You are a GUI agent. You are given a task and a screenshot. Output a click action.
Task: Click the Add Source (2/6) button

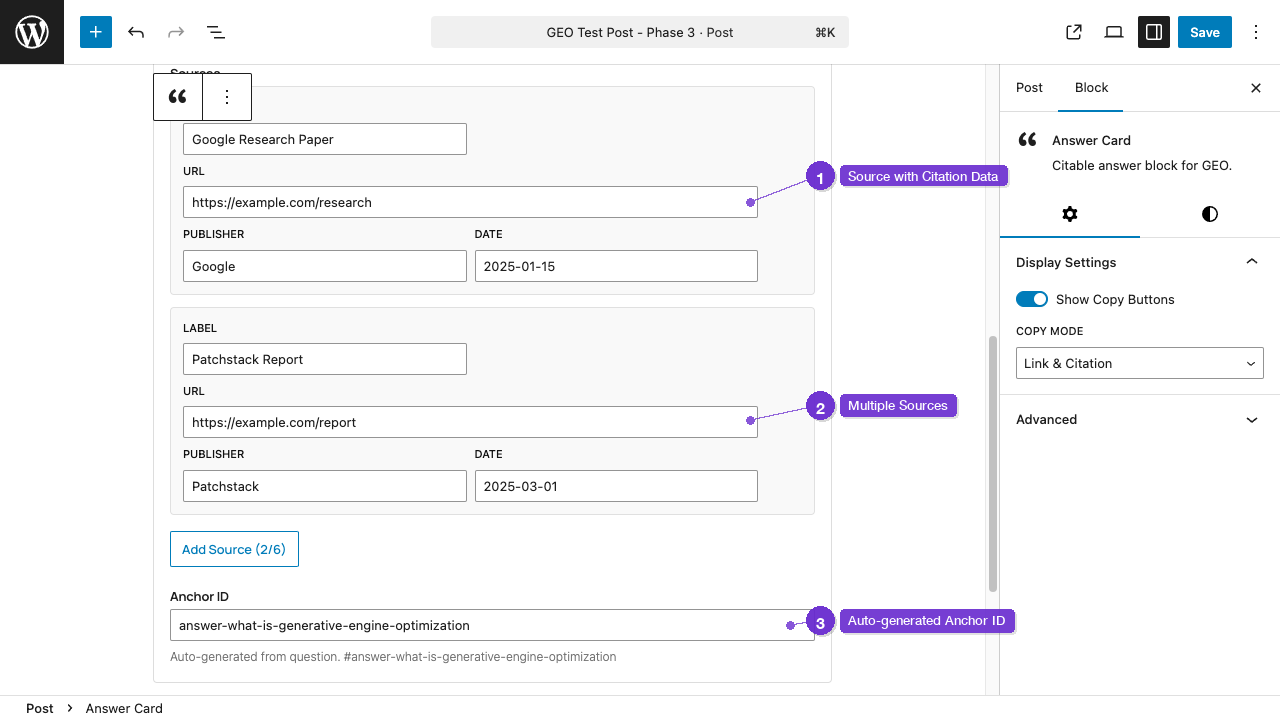pyautogui.click(x=234, y=548)
